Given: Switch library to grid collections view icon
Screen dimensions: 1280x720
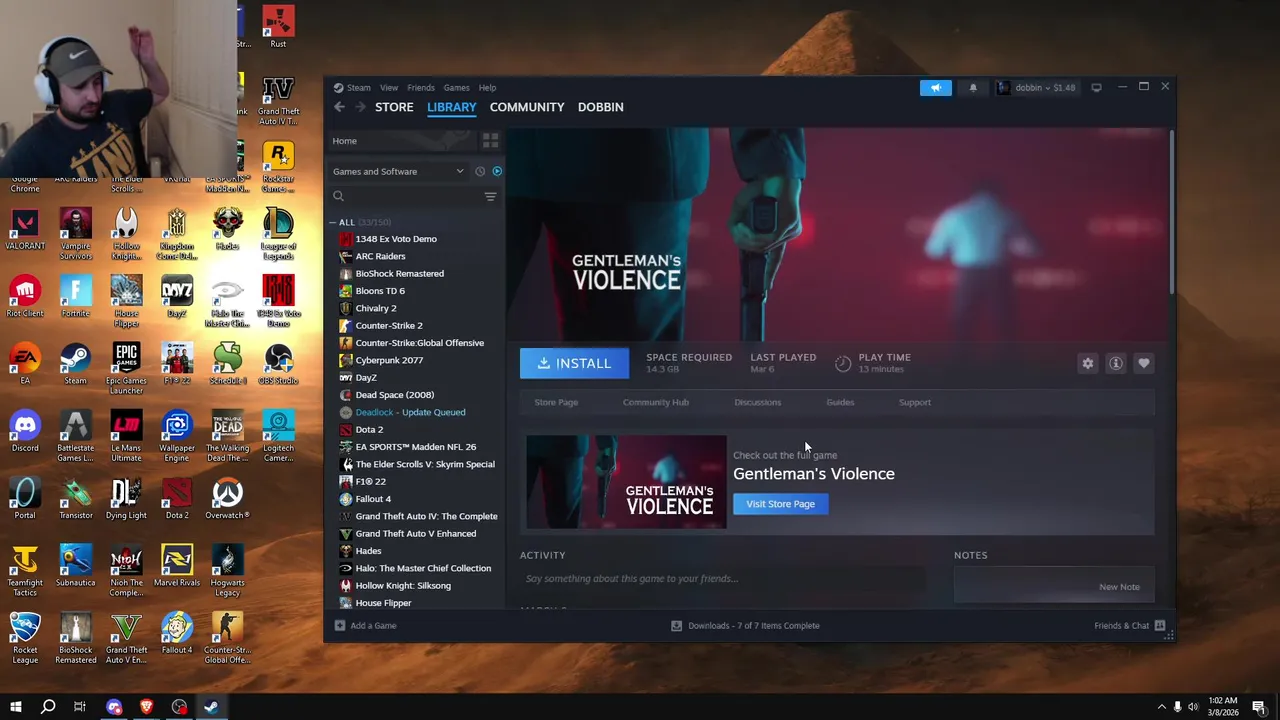Looking at the screenshot, I should click(x=490, y=141).
